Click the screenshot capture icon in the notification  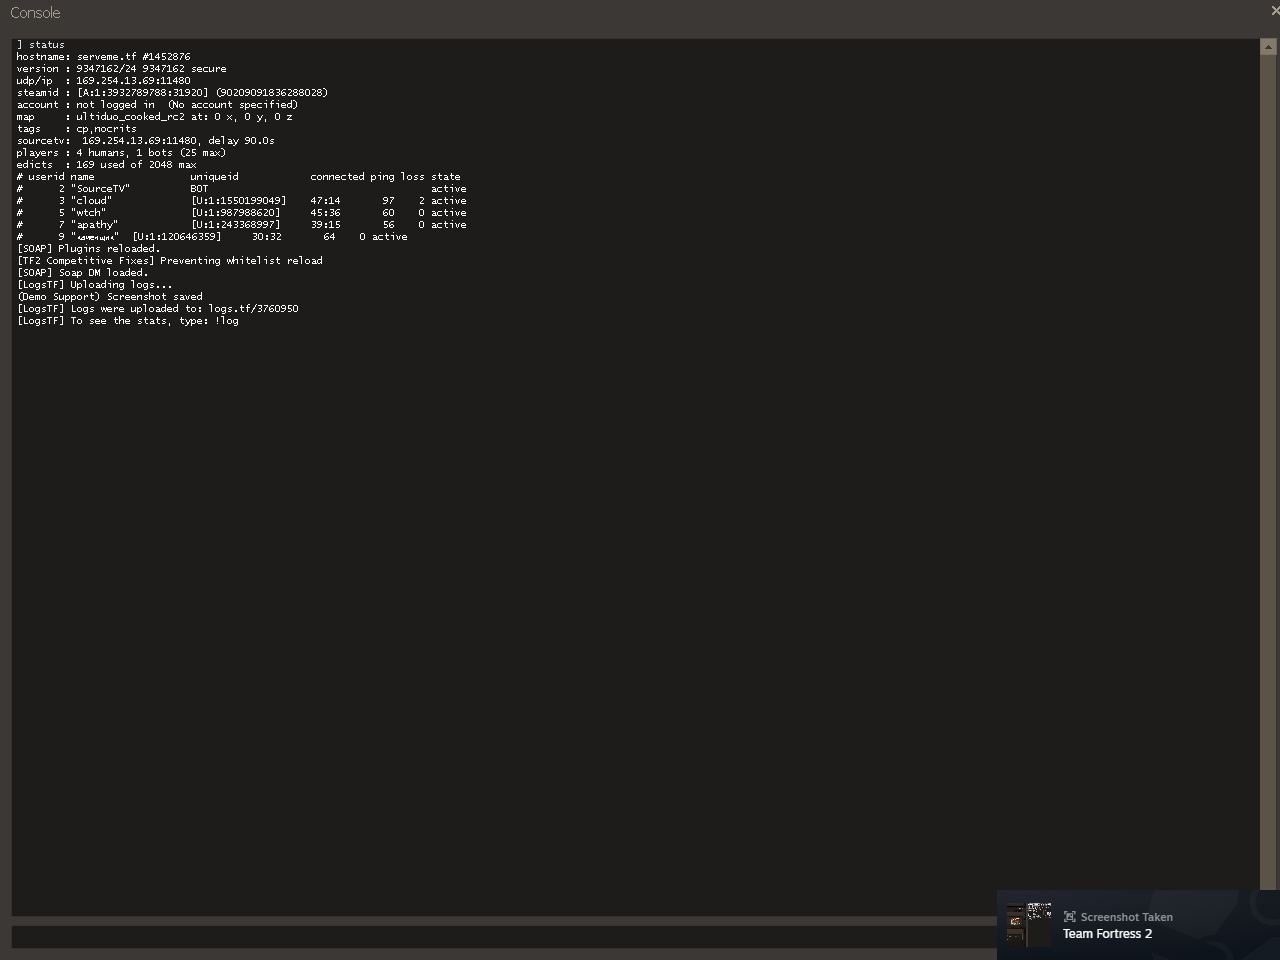(1069, 917)
